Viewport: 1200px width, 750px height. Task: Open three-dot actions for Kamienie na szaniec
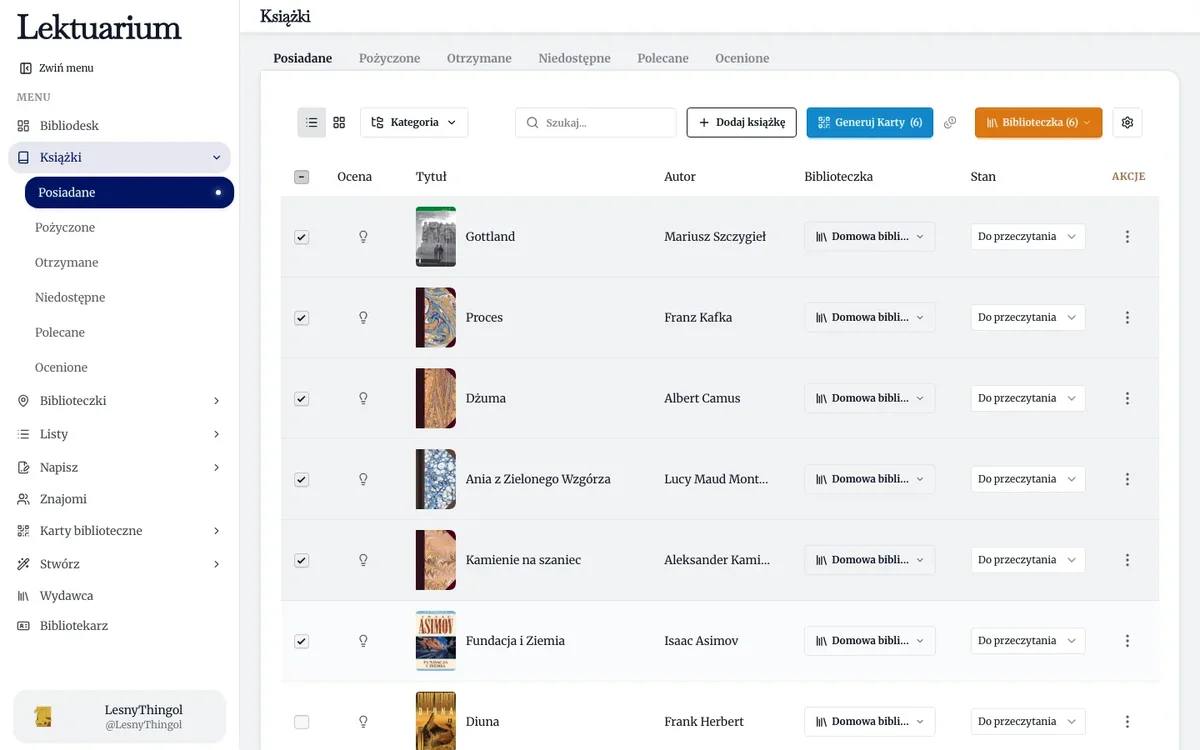(1127, 560)
